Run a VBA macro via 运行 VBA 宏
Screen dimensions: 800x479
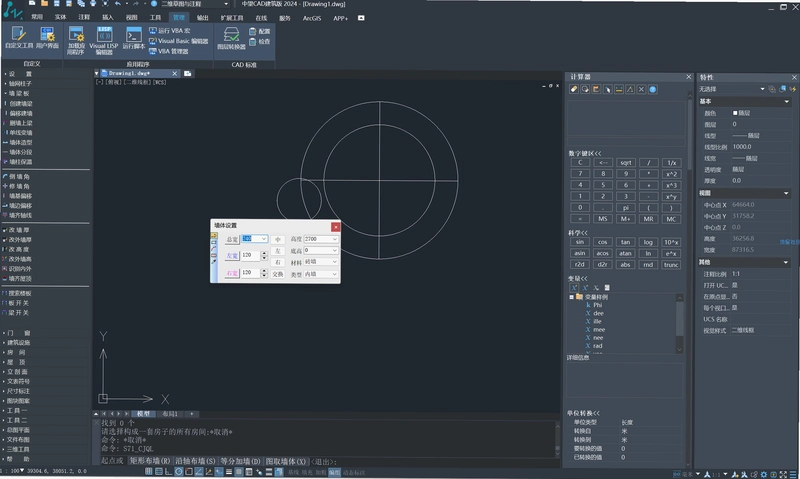tap(169, 31)
